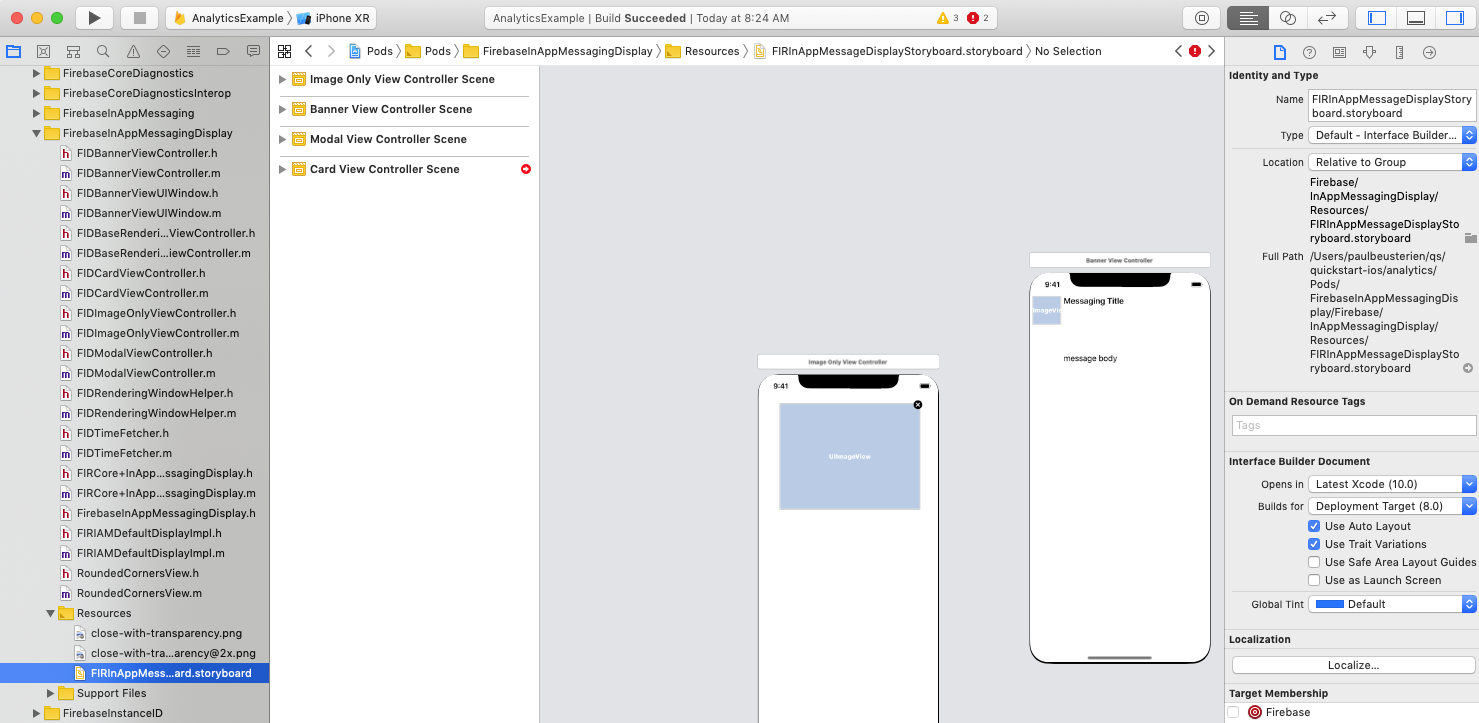1479x723 pixels.
Task: Stop the running task
Action: [x=140, y=18]
